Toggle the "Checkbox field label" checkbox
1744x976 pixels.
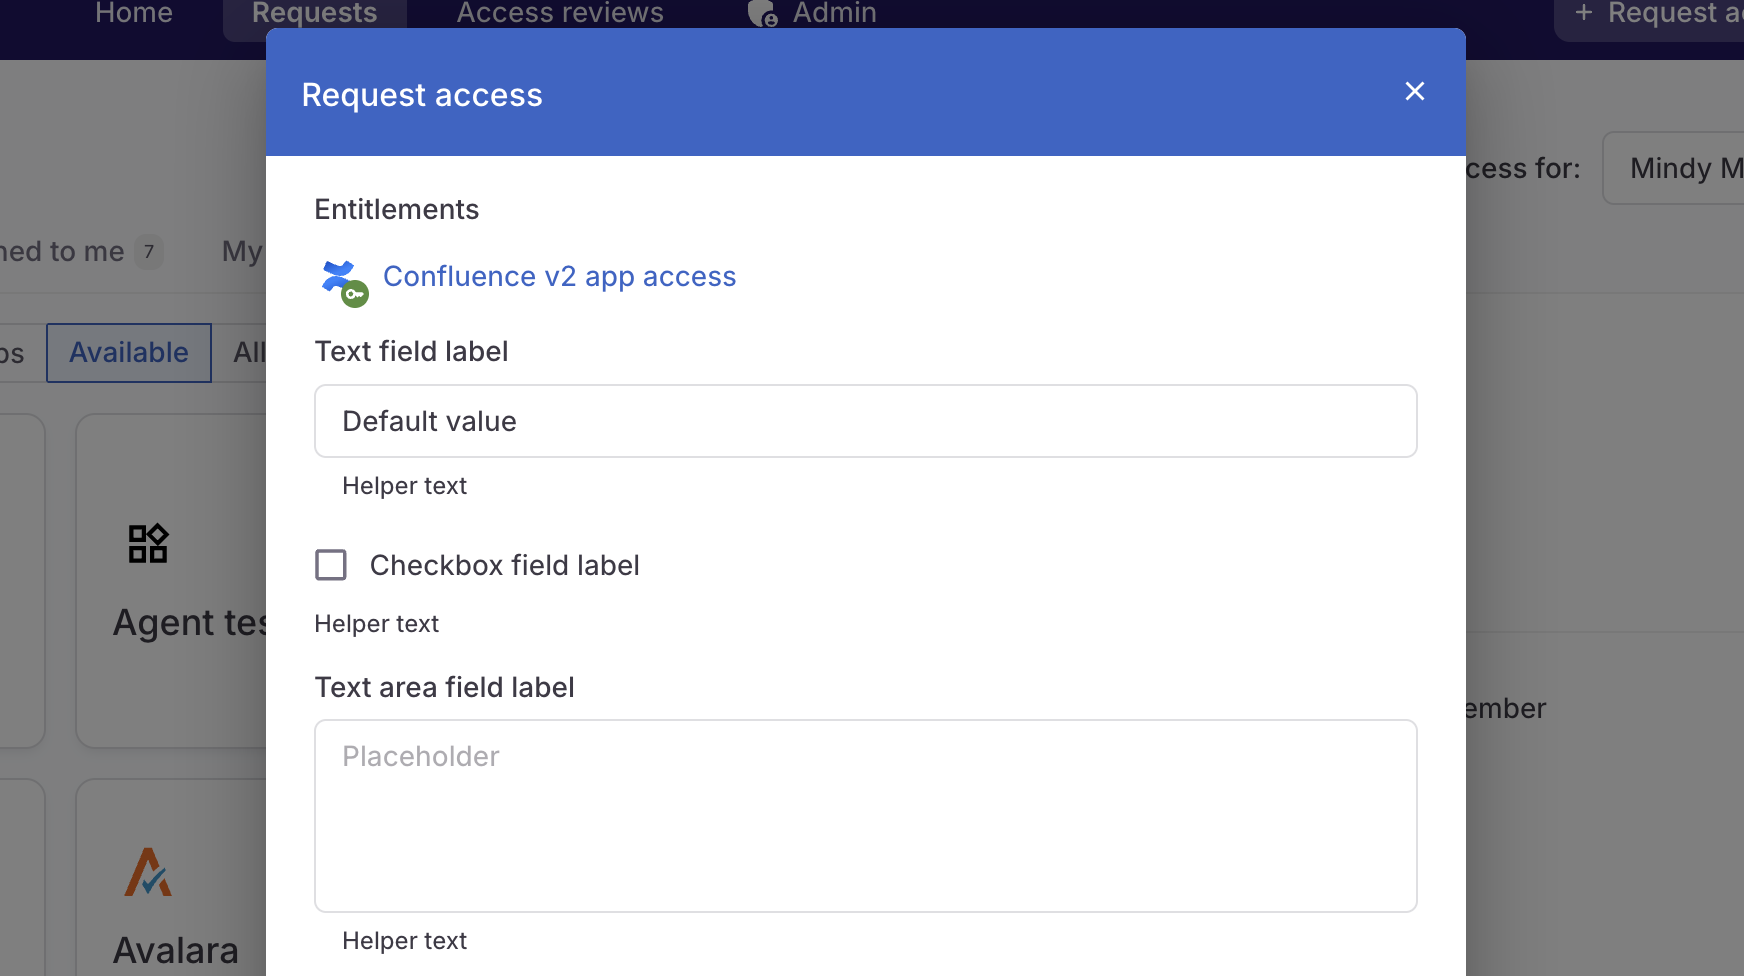click(x=330, y=565)
